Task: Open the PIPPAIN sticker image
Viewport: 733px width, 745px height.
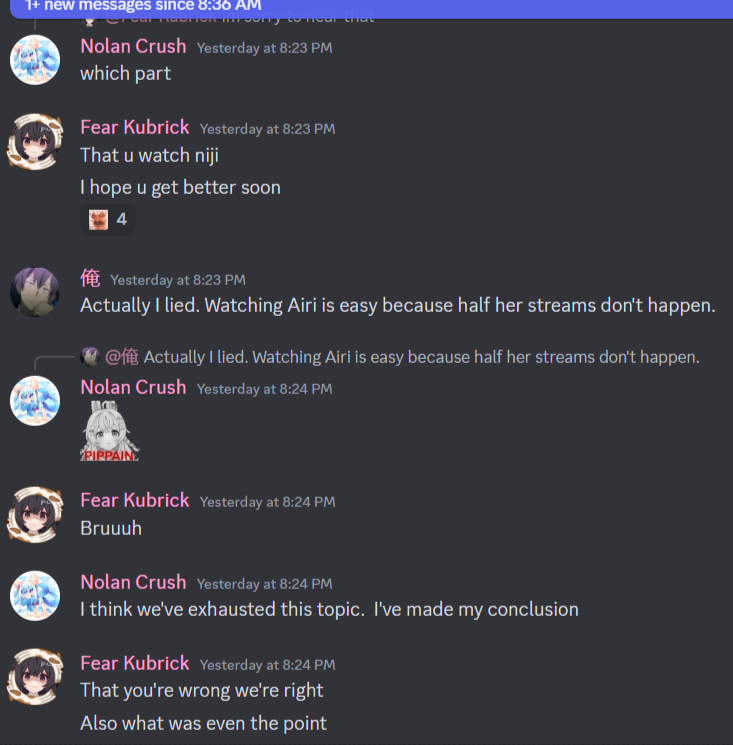Action: coord(110,431)
